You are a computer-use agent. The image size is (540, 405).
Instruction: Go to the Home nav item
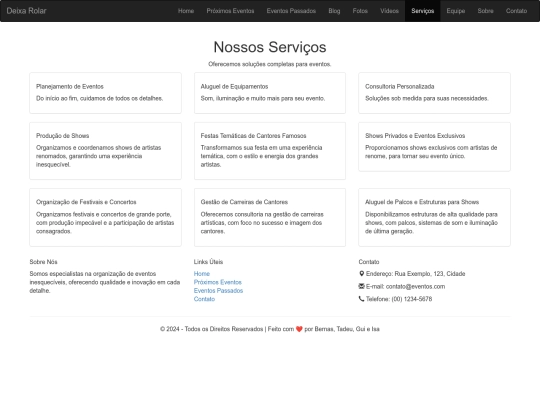186,11
